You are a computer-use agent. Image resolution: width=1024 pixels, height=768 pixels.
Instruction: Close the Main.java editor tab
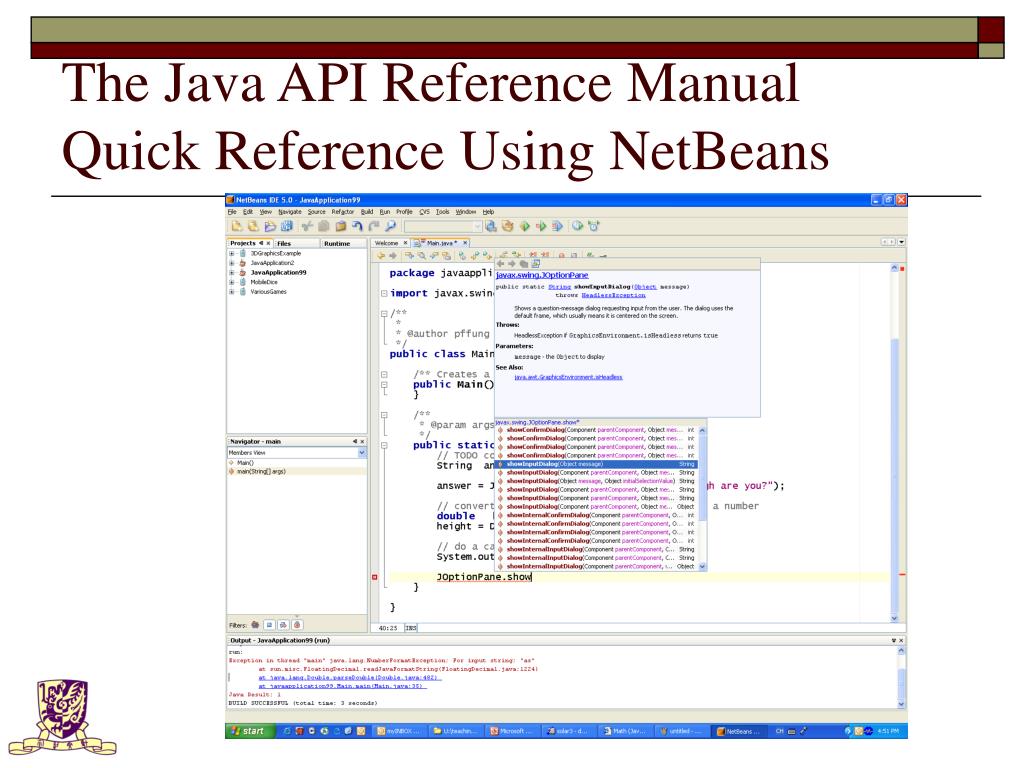pyautogui.click(x=465, y=243)
